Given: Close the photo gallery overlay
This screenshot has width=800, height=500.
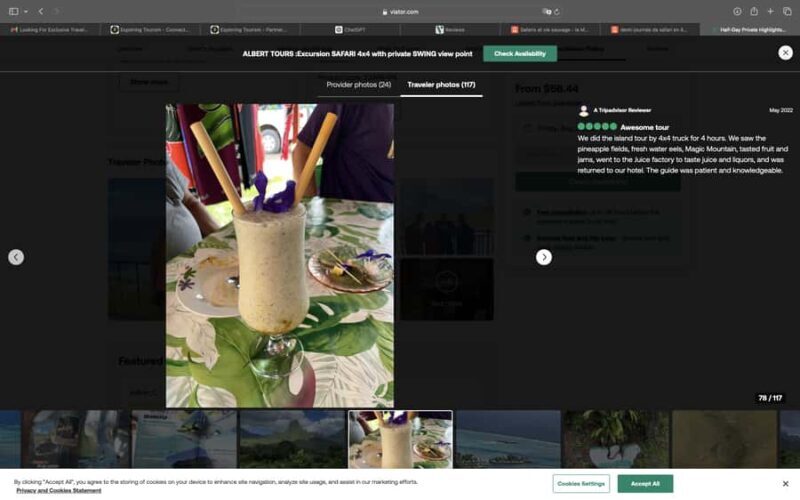Looking at the screenshot, I should click(x=785, y=53).
